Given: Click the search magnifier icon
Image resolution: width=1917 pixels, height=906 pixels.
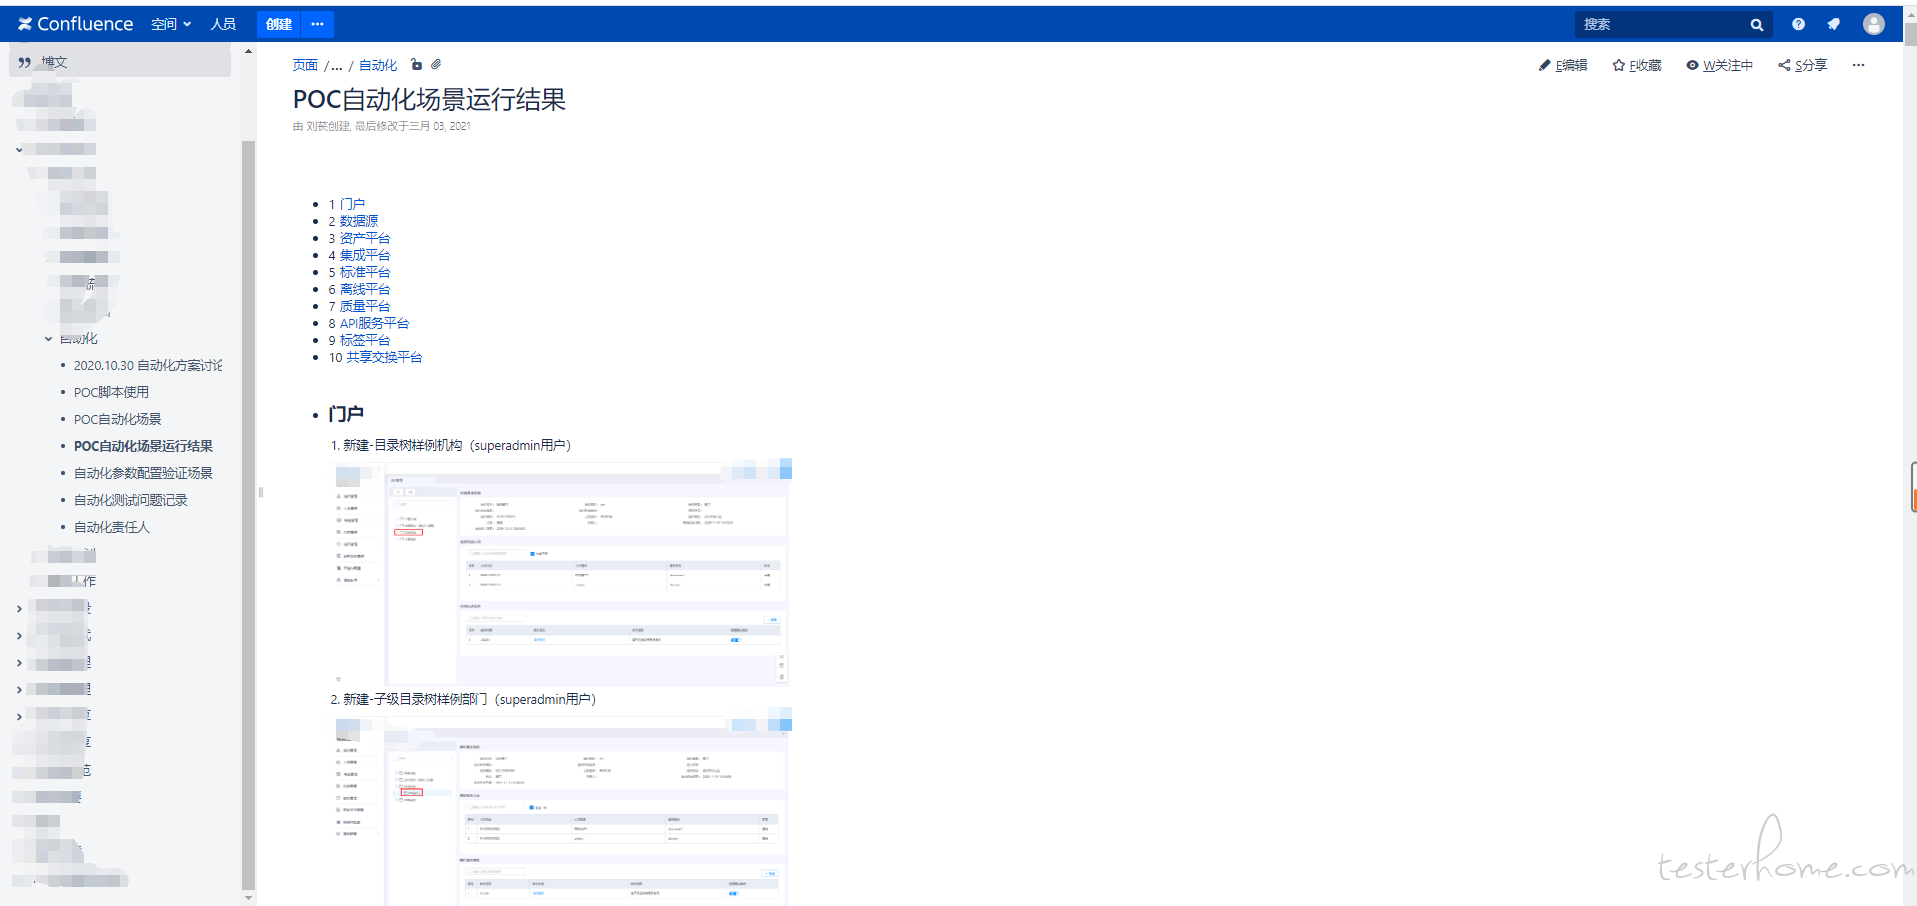Looking at the screenshot, I should [x=1757, y=25].
